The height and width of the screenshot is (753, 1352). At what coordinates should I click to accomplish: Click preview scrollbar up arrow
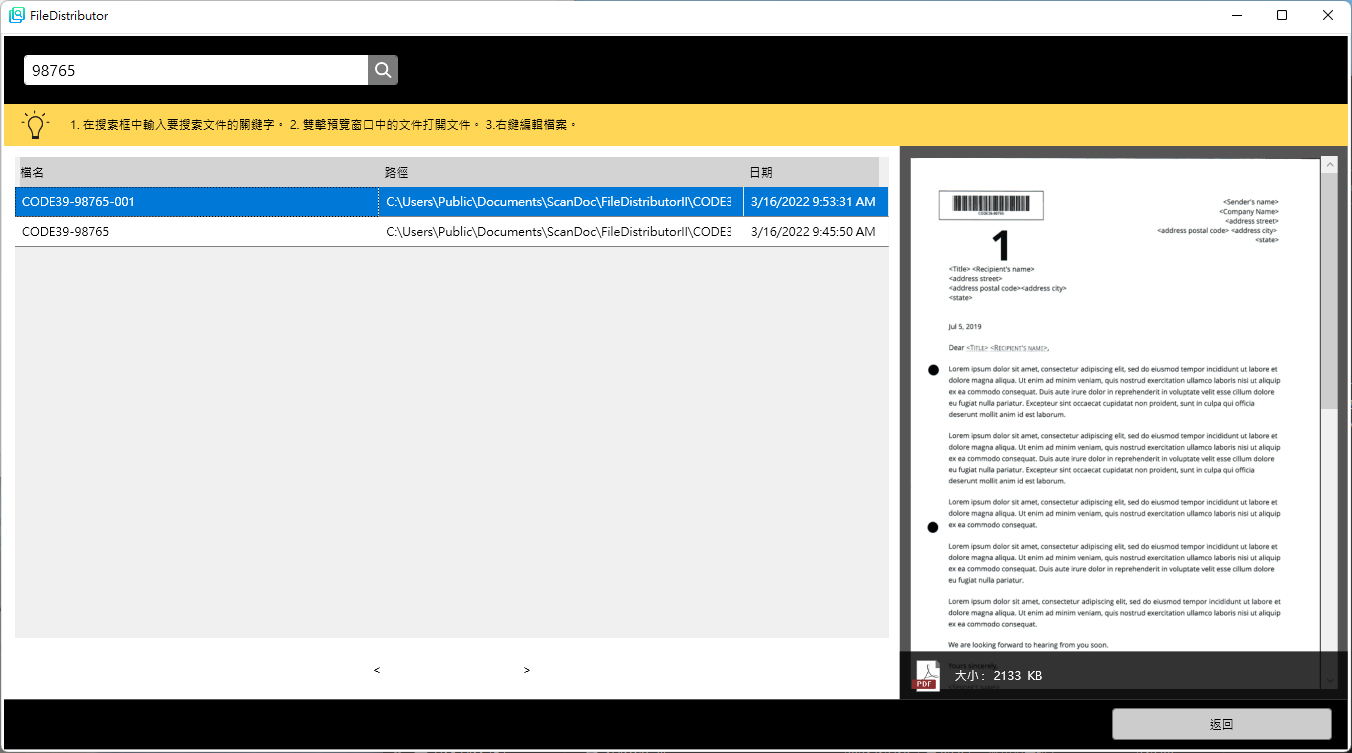[1329, 163]
